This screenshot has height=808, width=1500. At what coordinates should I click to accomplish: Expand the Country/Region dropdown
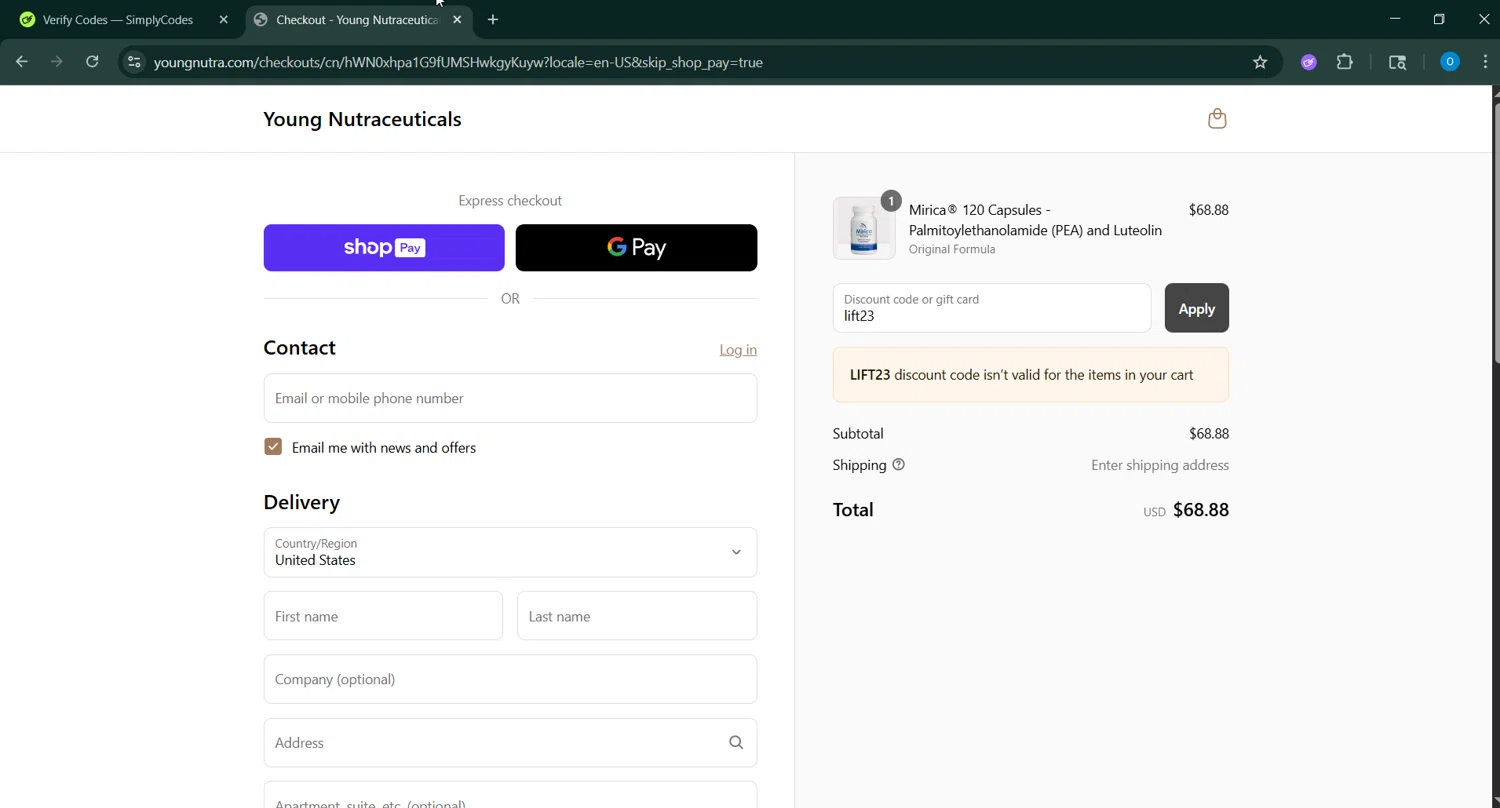510,552
